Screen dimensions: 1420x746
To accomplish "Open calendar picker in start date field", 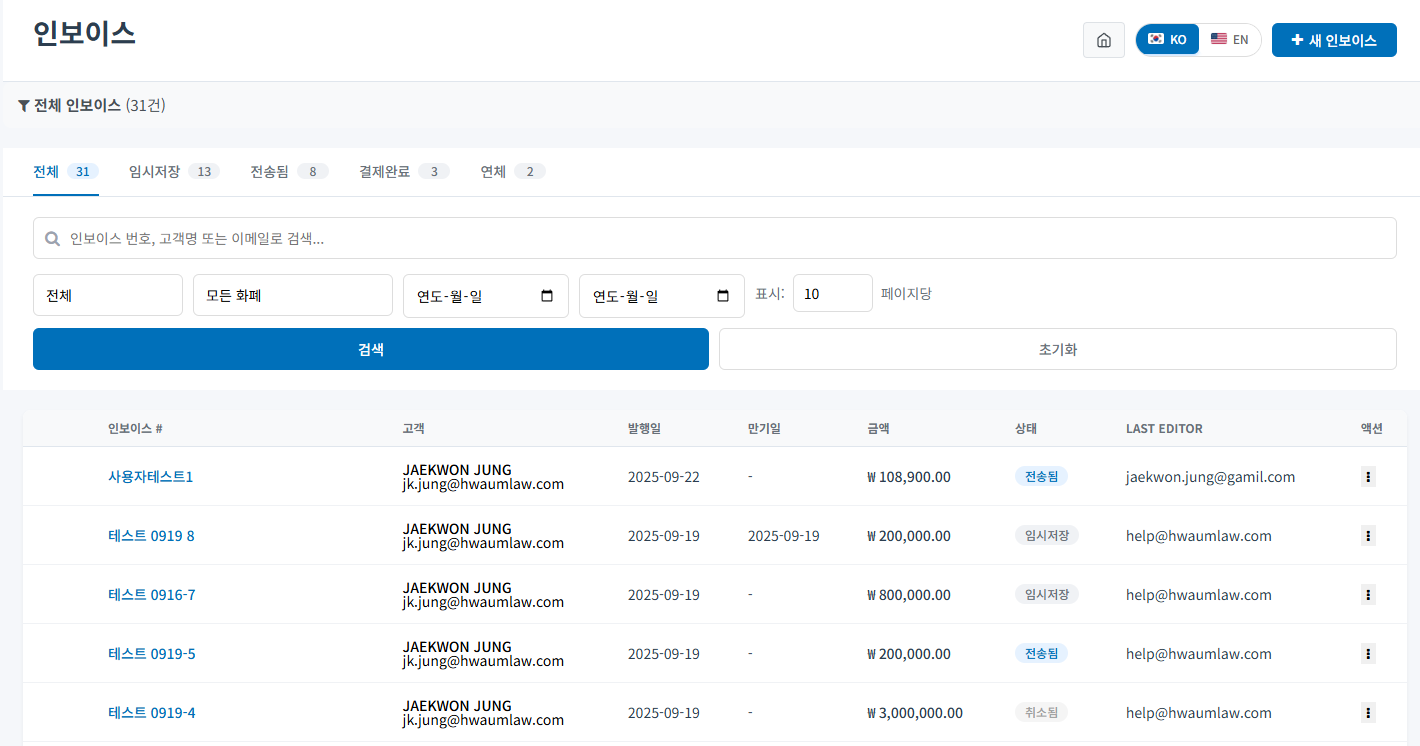I will coord(546,296).
